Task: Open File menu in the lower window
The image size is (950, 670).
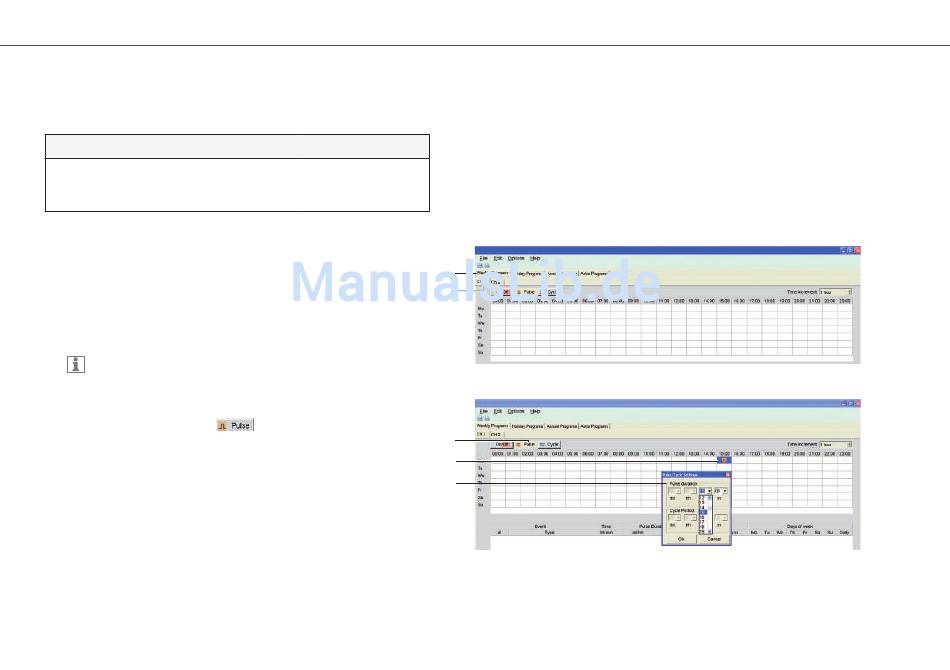Action: (x=483, y=411)
